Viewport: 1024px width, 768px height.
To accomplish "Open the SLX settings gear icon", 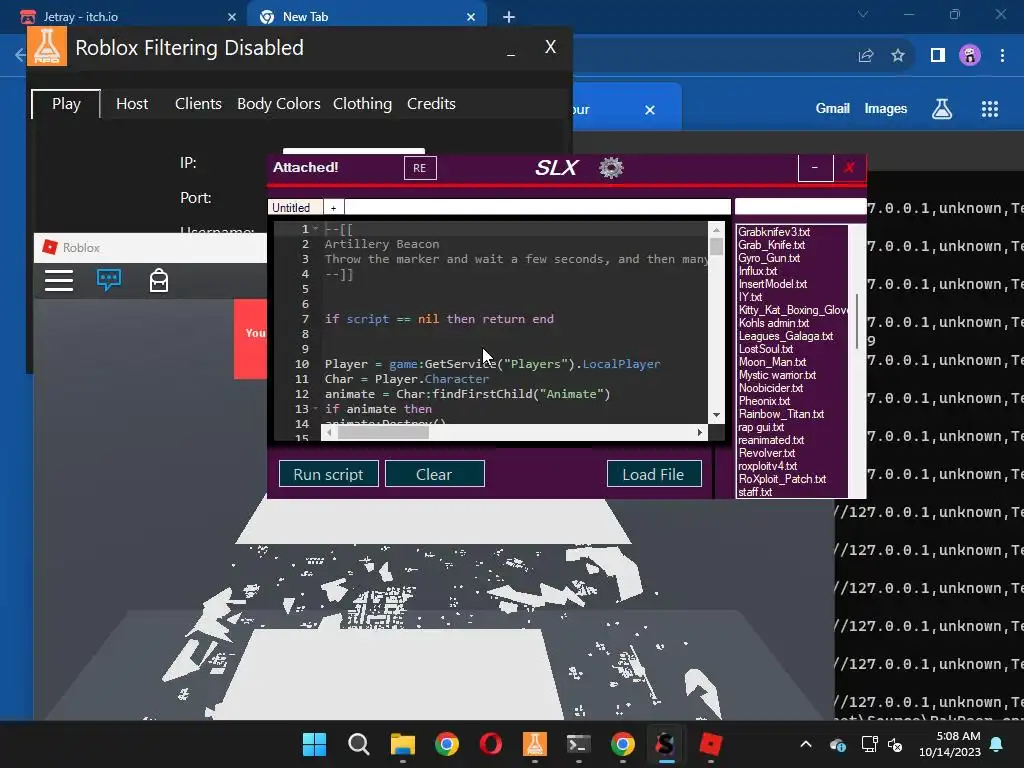I will pyautogui.click(x=611, y=168).
